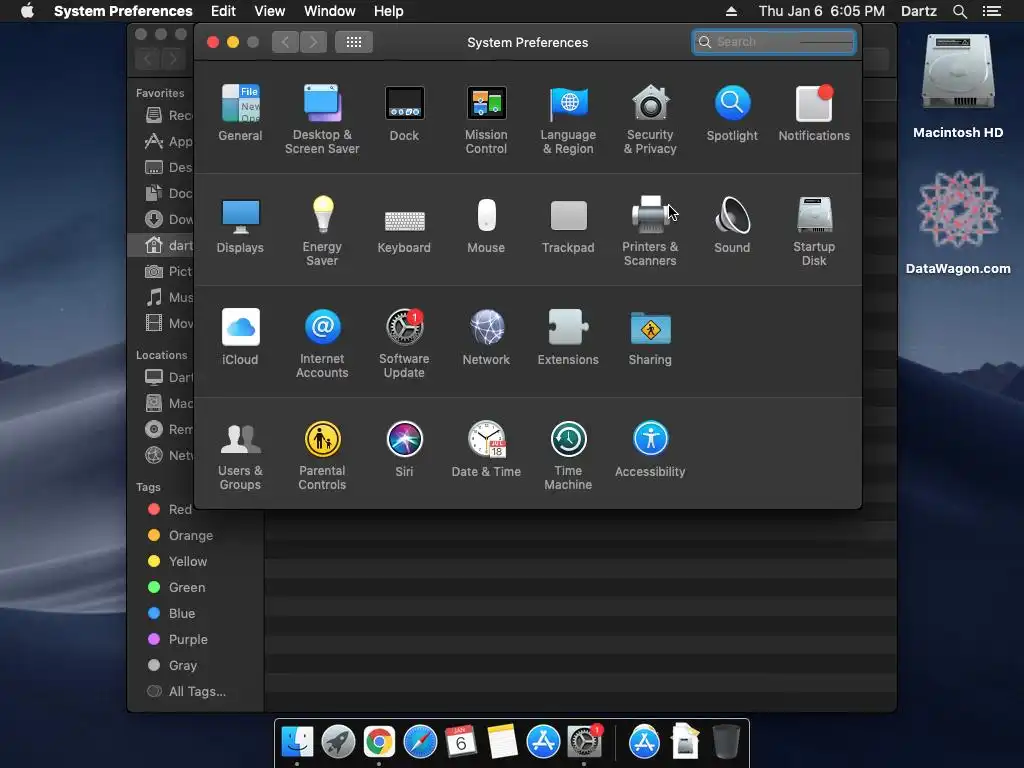The image size is (1024, 768).
Task: Open Desktop & Screen Saver preferences
Action: 322,120
